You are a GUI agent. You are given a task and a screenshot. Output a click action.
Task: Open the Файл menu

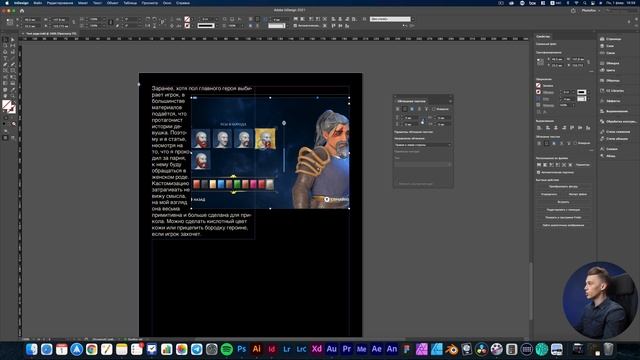click(x=38, y=3)
